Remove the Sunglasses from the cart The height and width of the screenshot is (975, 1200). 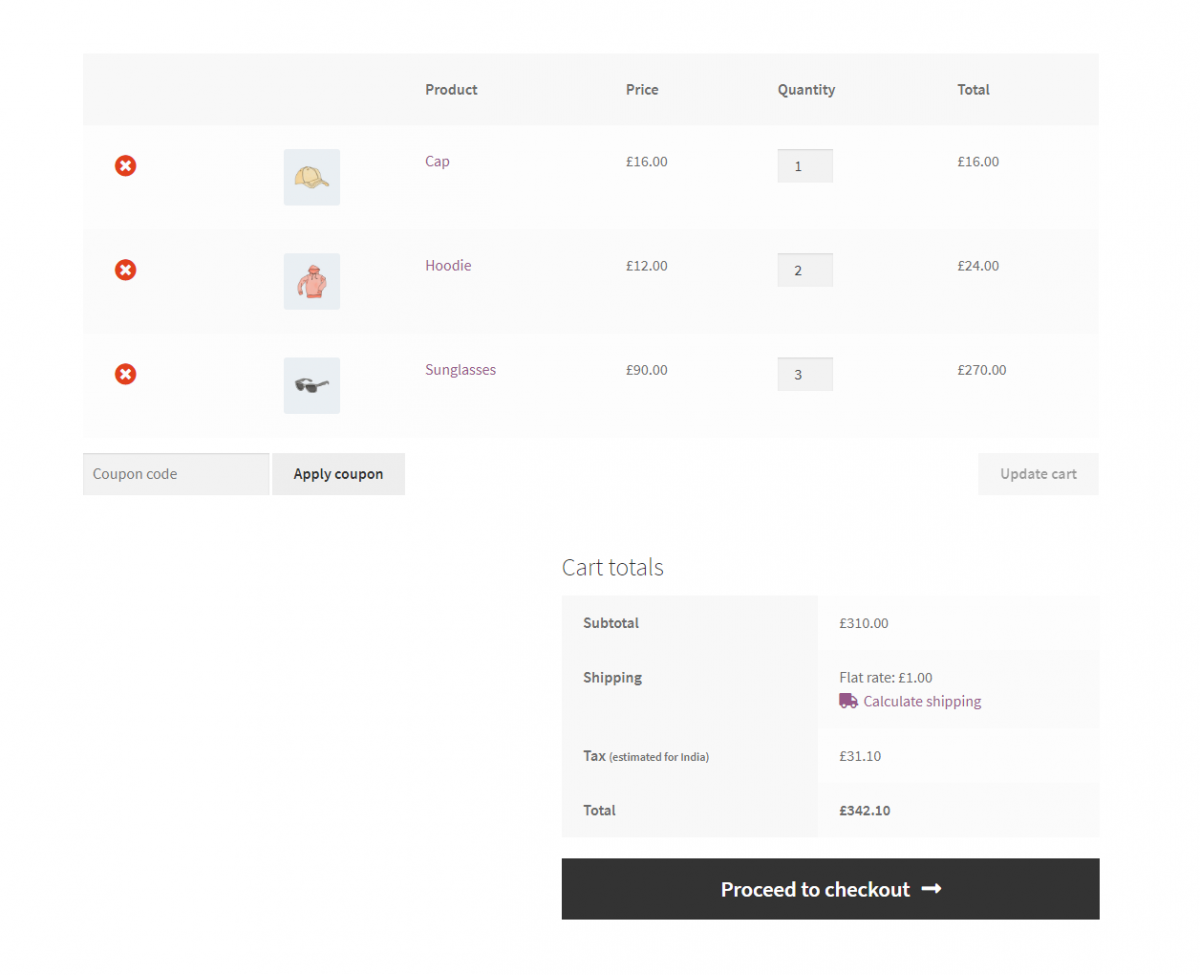pyautogui.click(x=125, y=374)
